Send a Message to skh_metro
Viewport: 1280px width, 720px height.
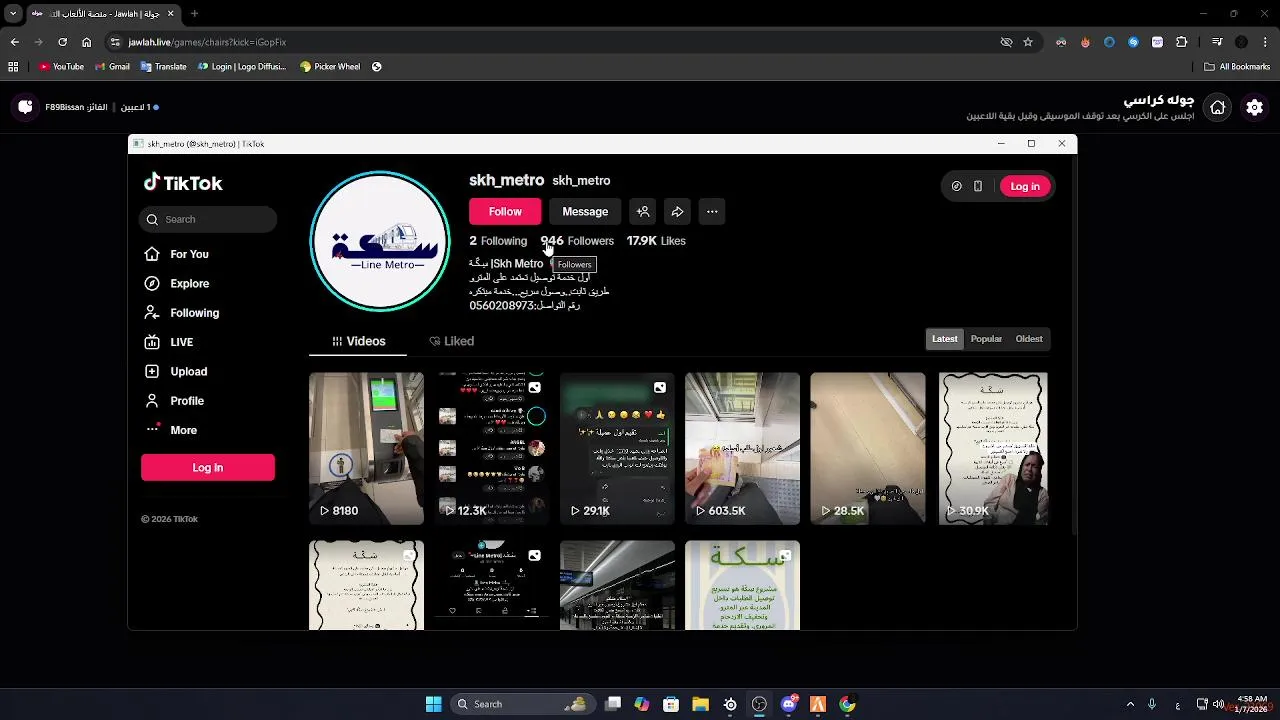(x=585, y=211)
